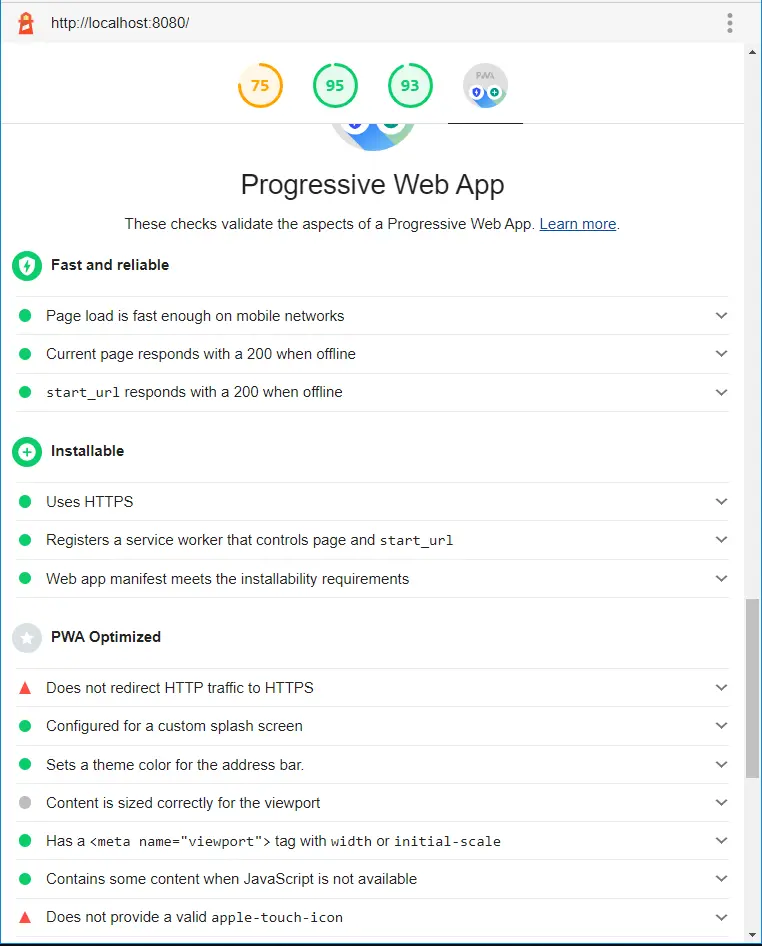762x946 pixels.
Task: Select the score 93 gauge
Action: pos(410,86)
